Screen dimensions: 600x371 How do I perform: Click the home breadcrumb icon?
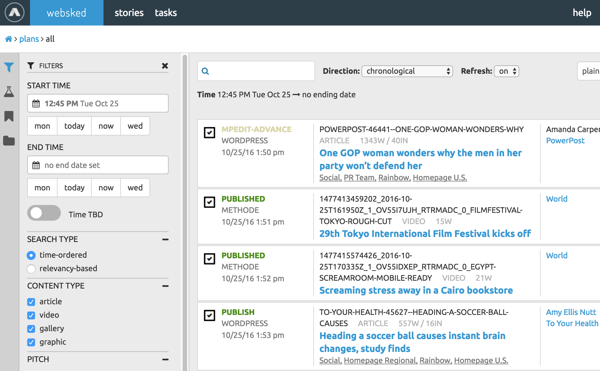(x=8, y=39)
